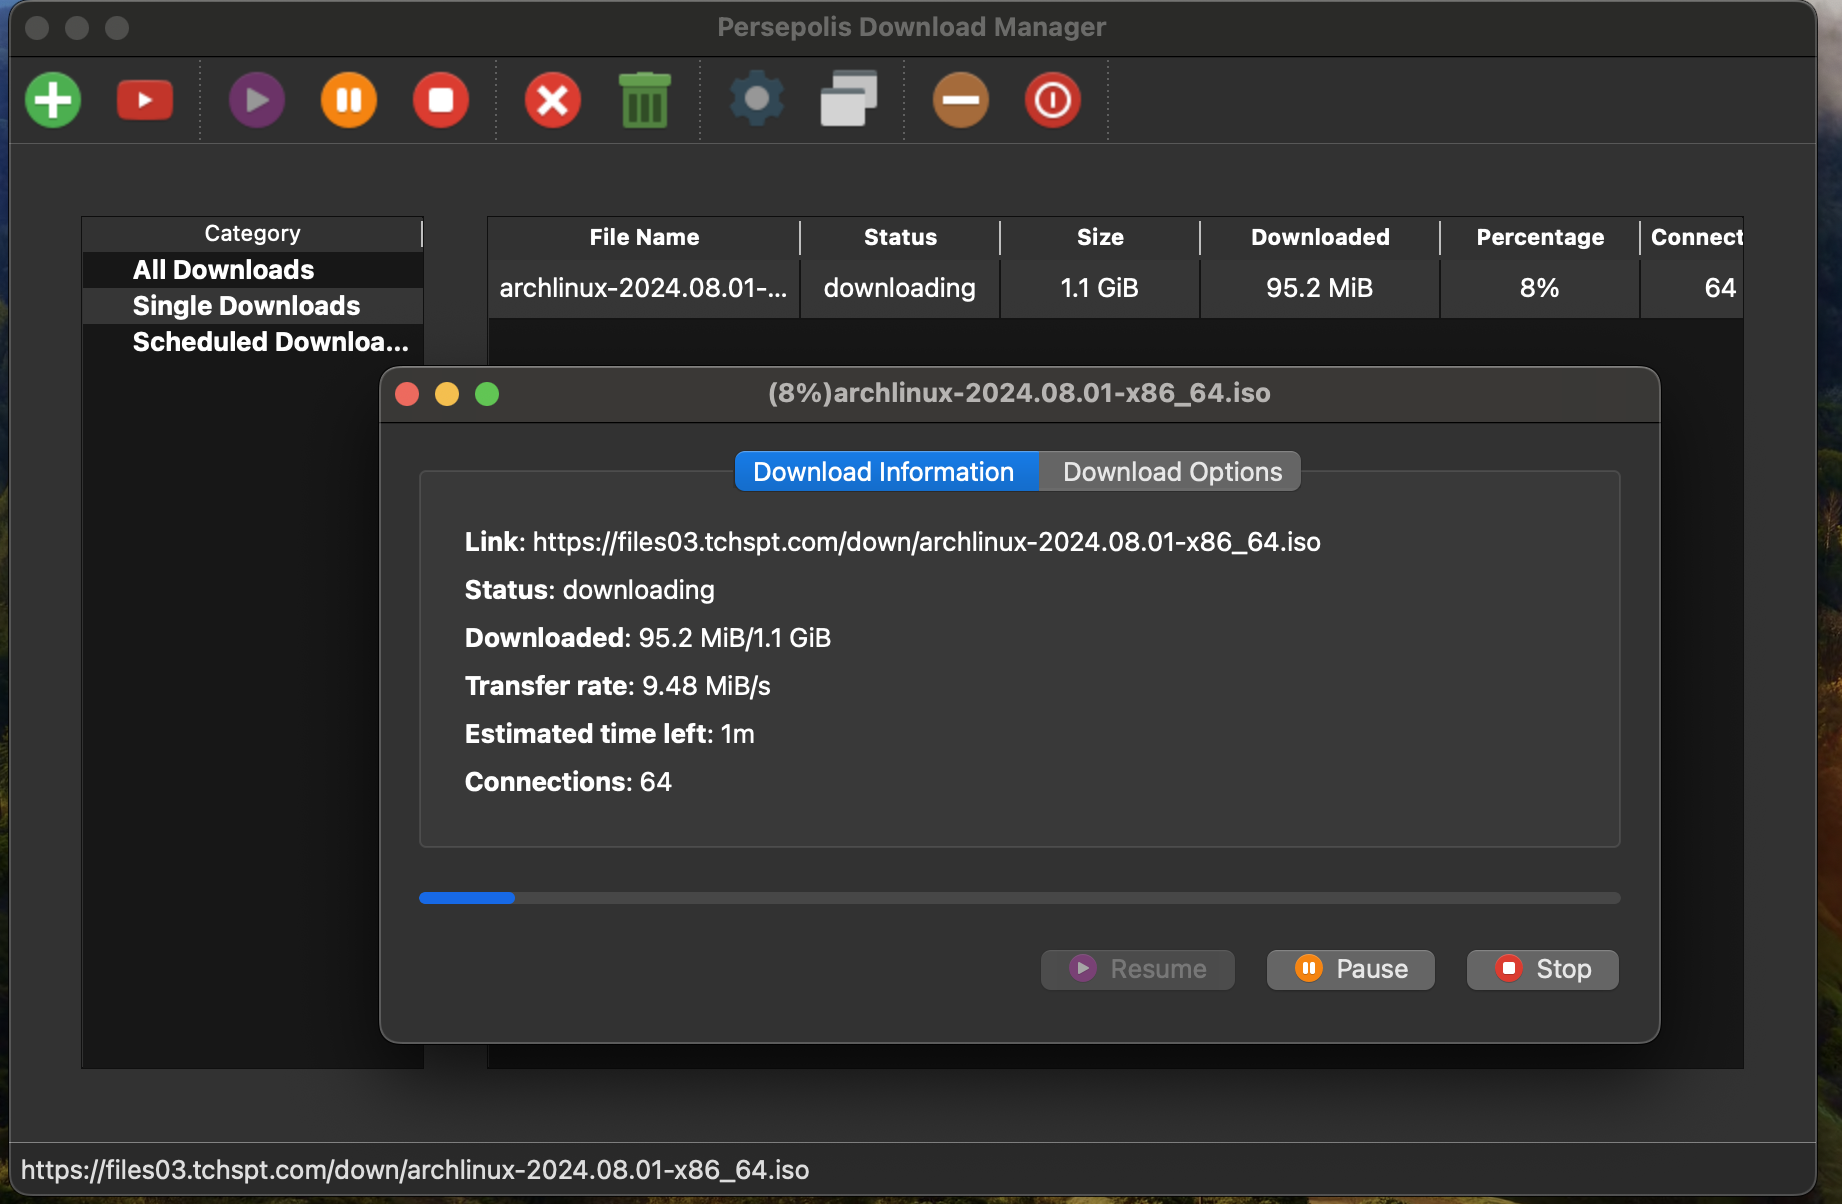This screenshot has width=1842, height=1204.
Task: Click 'Status: downloading' text in dialog
Action: coord(590,590)
